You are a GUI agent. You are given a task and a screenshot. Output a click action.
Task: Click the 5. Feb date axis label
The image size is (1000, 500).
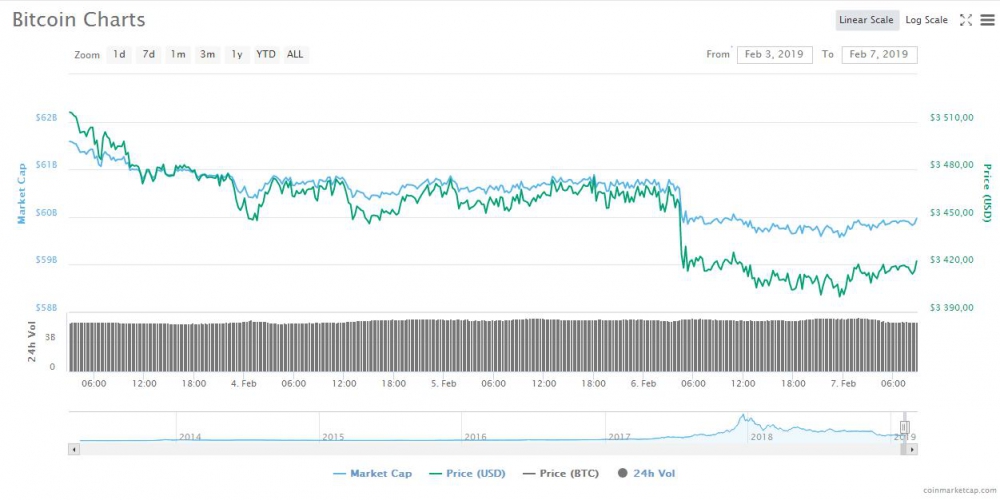[443, 384]
